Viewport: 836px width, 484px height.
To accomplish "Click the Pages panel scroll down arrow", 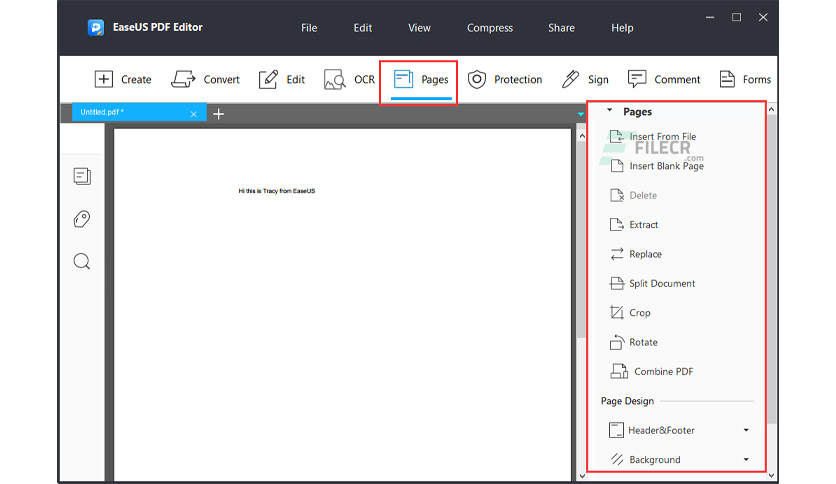I will coord(771,474).
